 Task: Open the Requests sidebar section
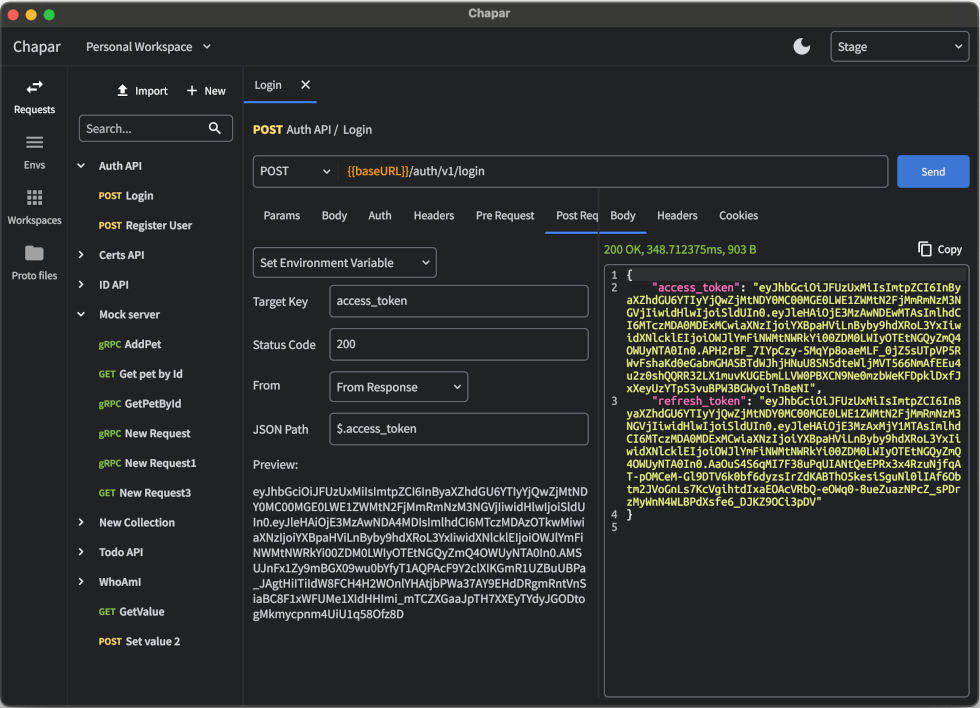(x=34, y=97)
